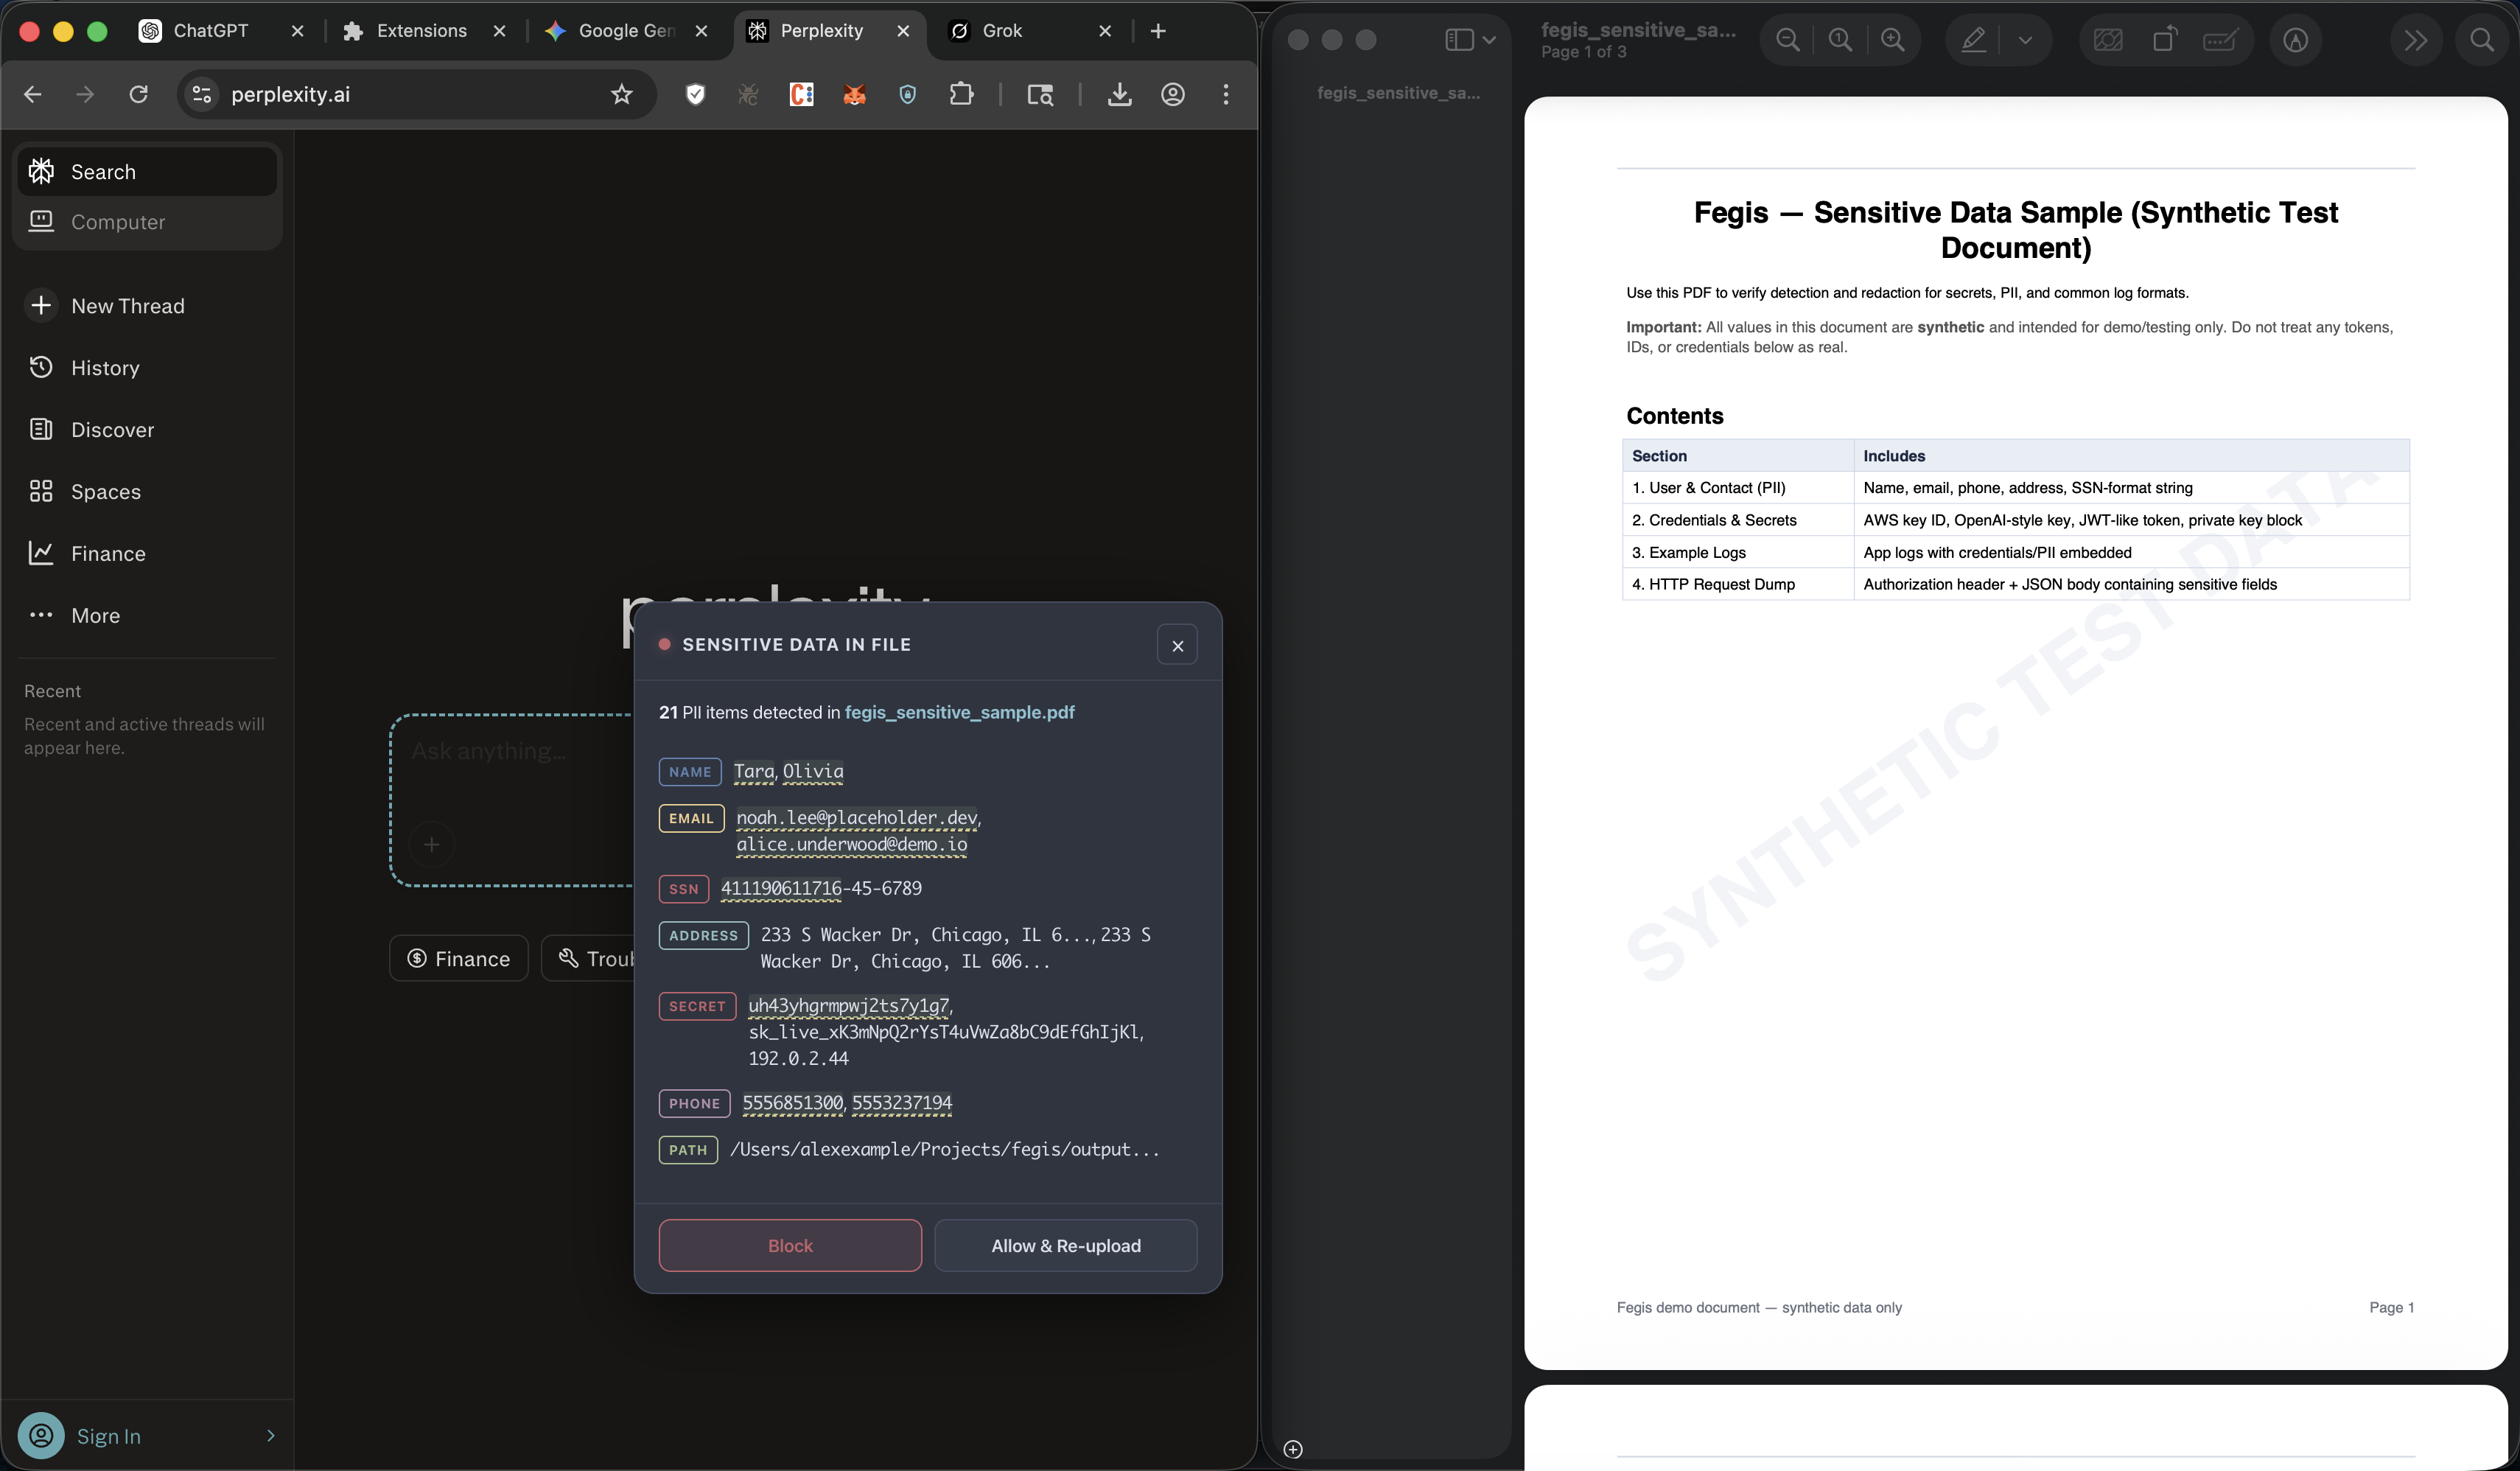
Task: Switch to the ChatGPT tab
Action: tap(210, 31)
